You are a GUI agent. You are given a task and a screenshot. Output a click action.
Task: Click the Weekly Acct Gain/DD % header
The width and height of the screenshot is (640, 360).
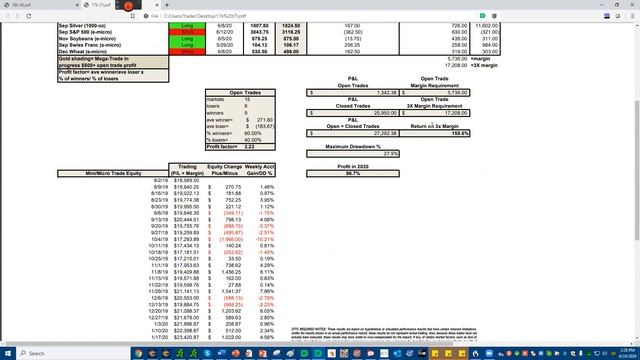coord(259,170)
